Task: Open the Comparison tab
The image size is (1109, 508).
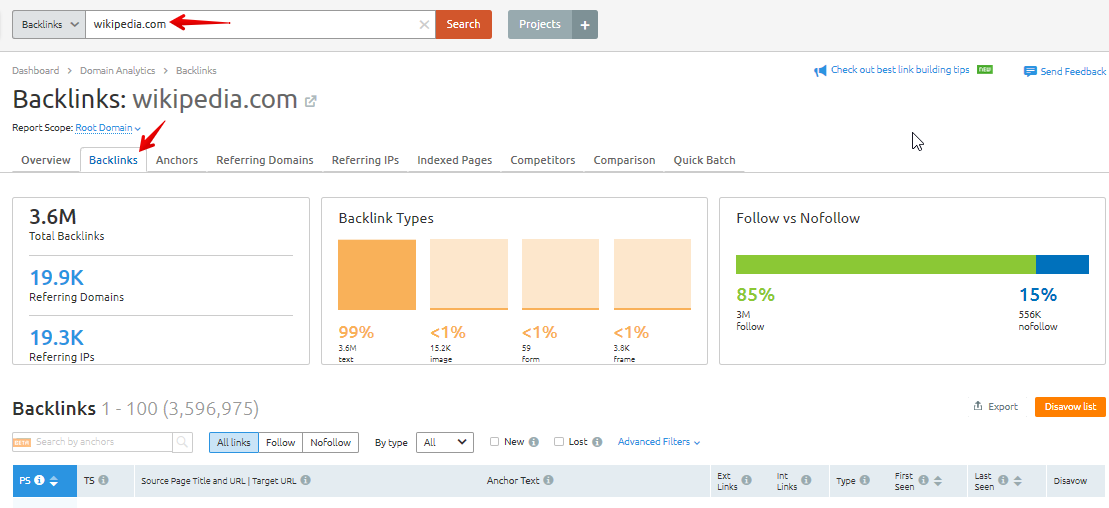Action: point(625,160)
